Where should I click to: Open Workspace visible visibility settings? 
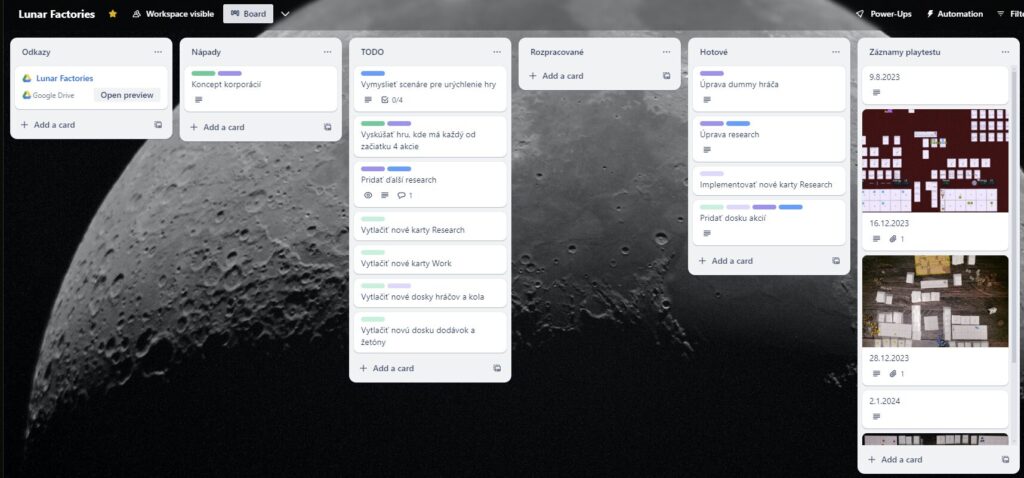point(173,14)
